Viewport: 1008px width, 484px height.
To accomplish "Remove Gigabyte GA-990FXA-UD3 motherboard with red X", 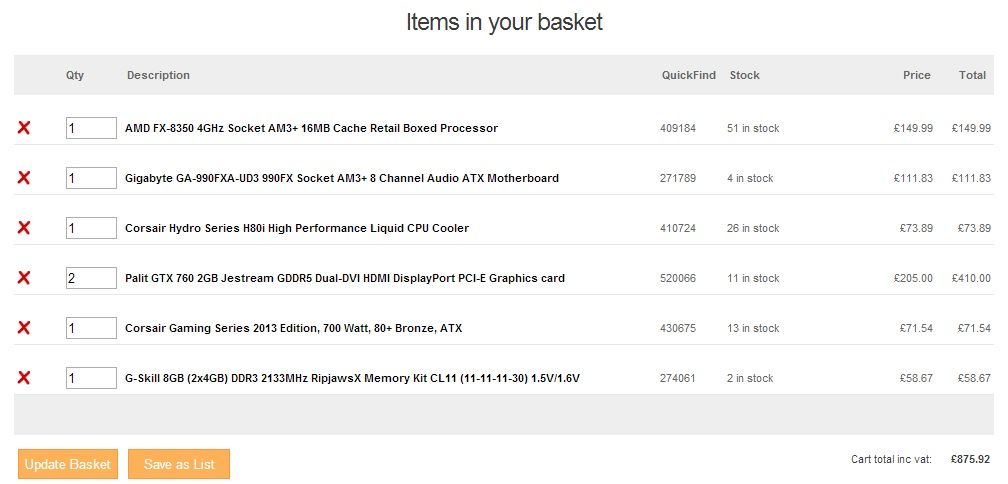I will 24,178.
